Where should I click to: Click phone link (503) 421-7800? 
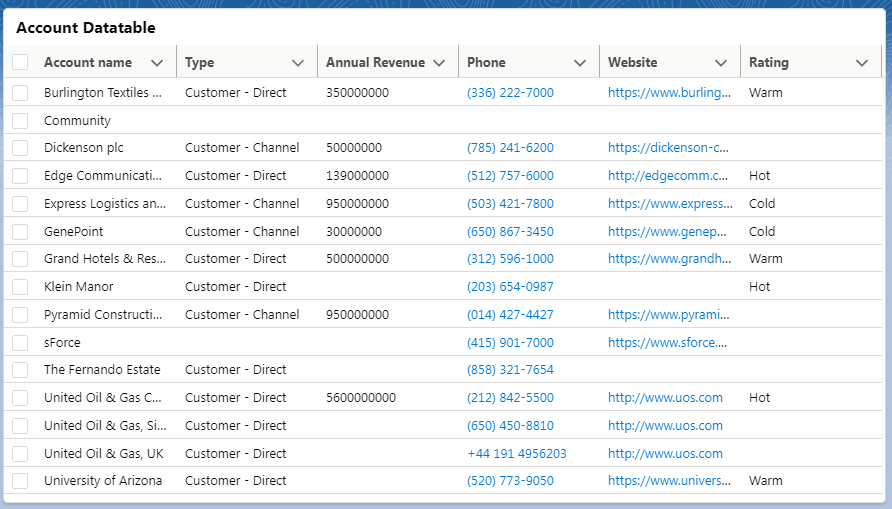tap(510, 204)
